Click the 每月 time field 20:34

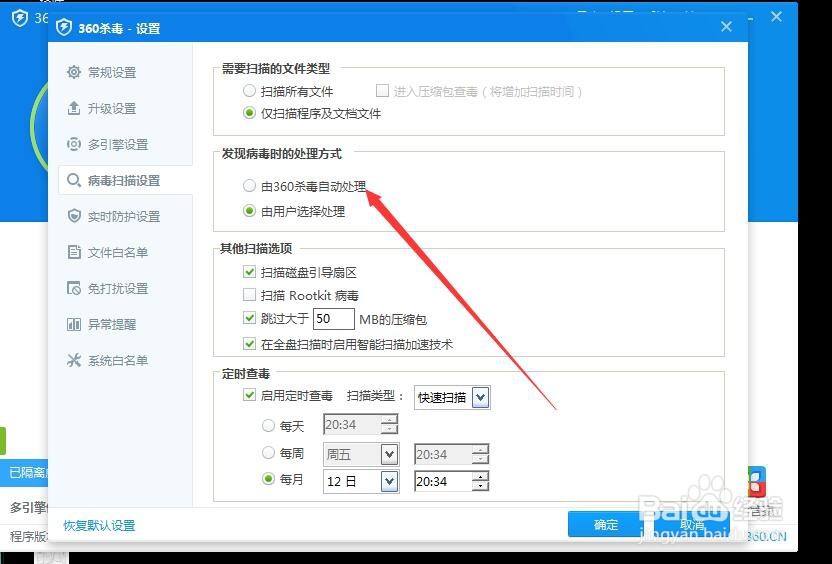443,482
